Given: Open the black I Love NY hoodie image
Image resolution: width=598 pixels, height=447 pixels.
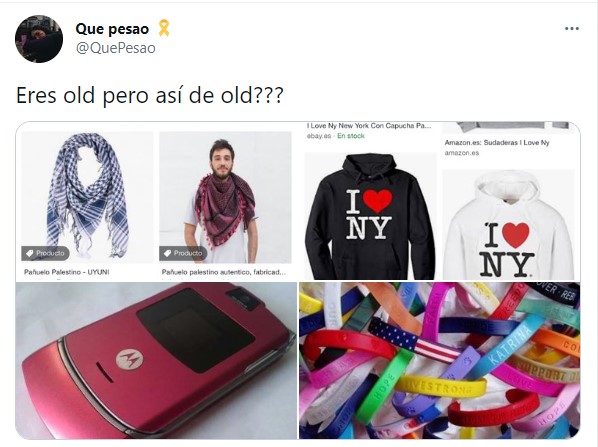Looking at the screenshot, I should tap(370, 216).
